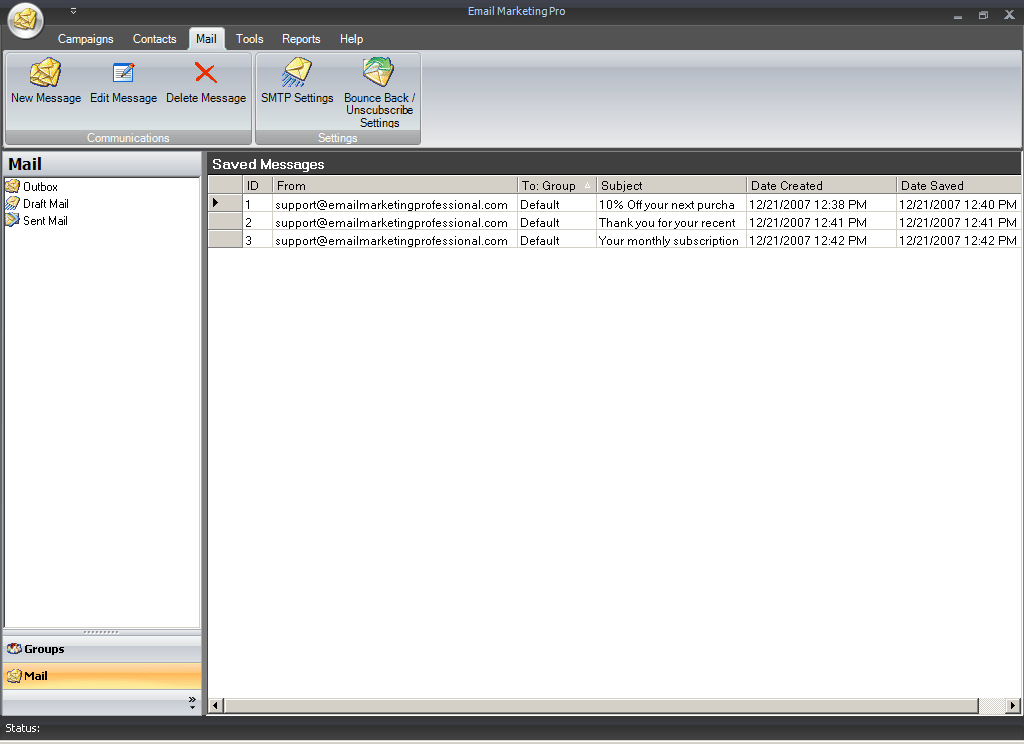Viewport: 1024px width, 744px height.
Task: Open the Campaigns tab
Action: click(85, 39)
